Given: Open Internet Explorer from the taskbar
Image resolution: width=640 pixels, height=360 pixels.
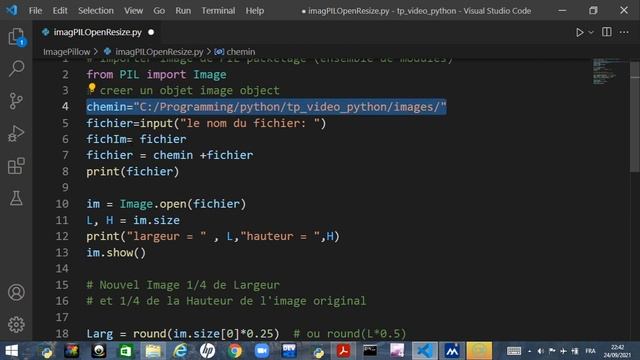Looking at the screenshot, I should point(180,351).
